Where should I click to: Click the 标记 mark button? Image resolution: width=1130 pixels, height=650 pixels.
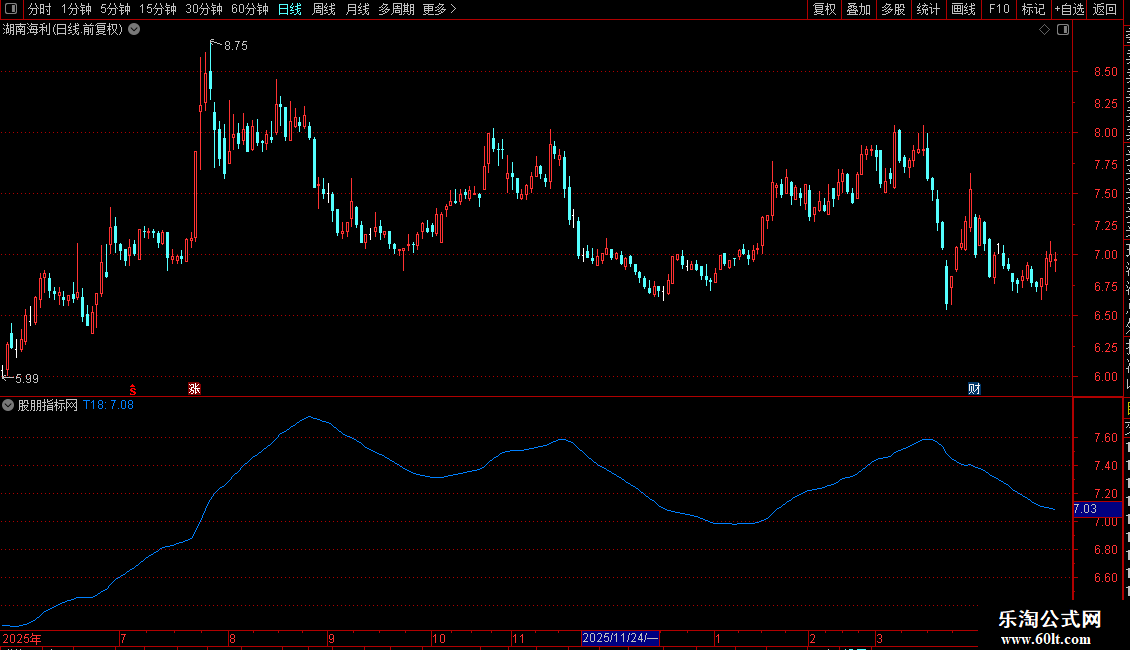[1033, 9]
